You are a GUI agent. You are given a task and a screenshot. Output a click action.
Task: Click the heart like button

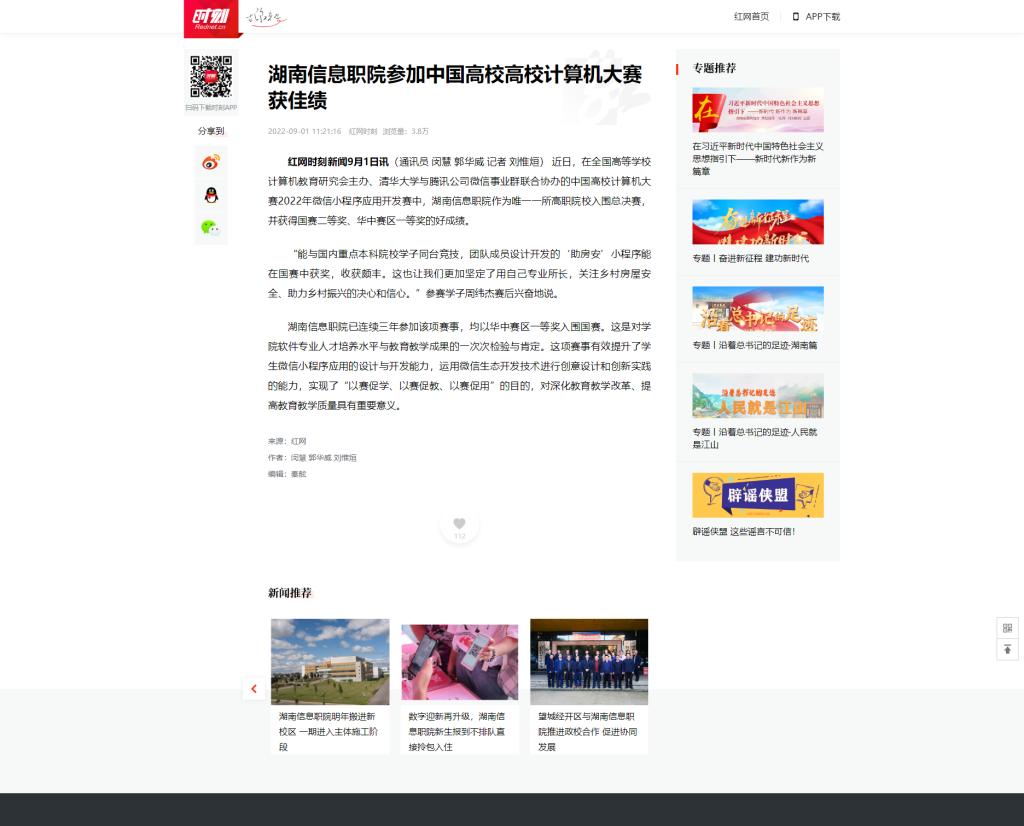(459, 524)
